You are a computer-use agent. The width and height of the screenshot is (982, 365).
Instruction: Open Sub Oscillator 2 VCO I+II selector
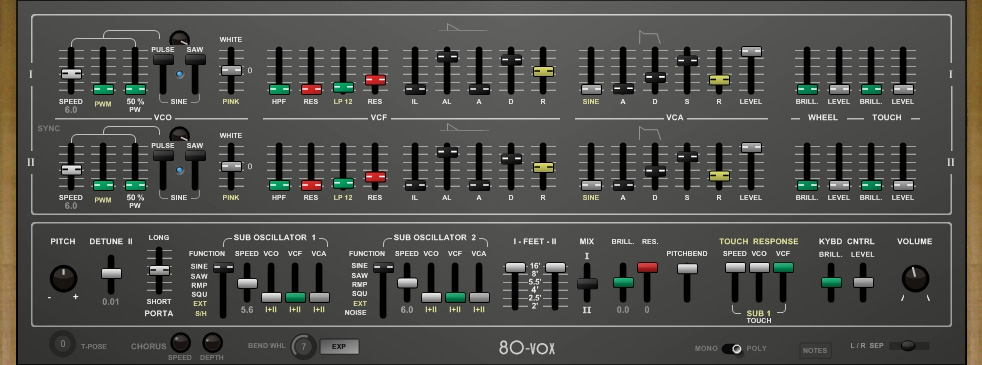click(431, 309)
